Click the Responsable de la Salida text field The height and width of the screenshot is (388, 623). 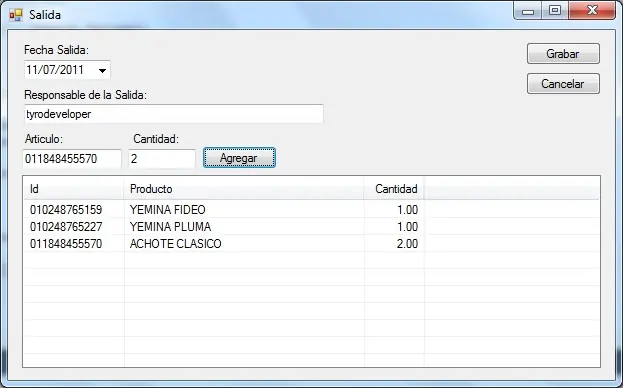click(174, 114)
